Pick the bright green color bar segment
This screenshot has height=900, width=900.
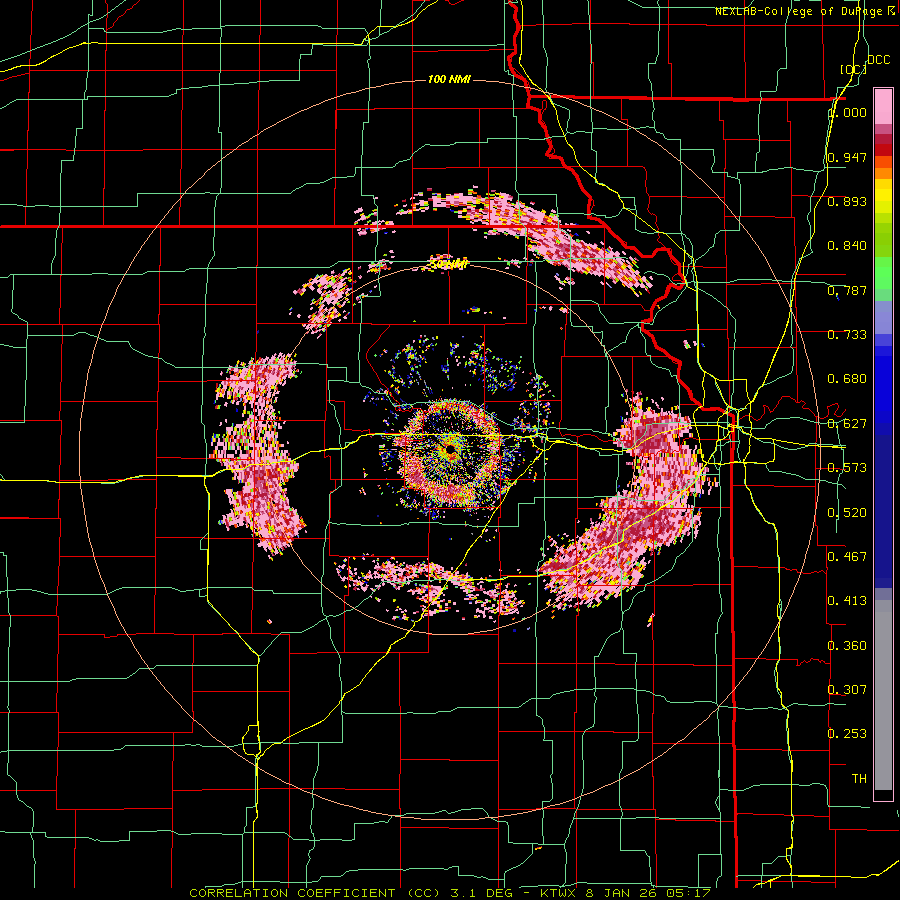click(883, 273)
